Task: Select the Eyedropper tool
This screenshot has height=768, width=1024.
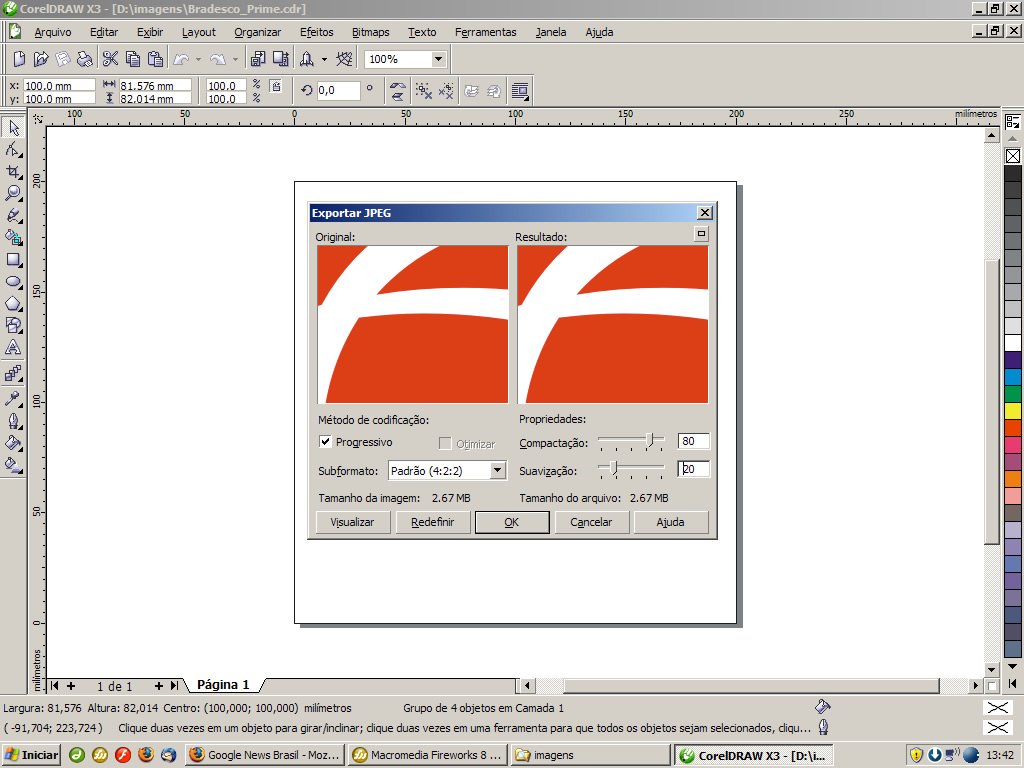Action: [13, 398]
